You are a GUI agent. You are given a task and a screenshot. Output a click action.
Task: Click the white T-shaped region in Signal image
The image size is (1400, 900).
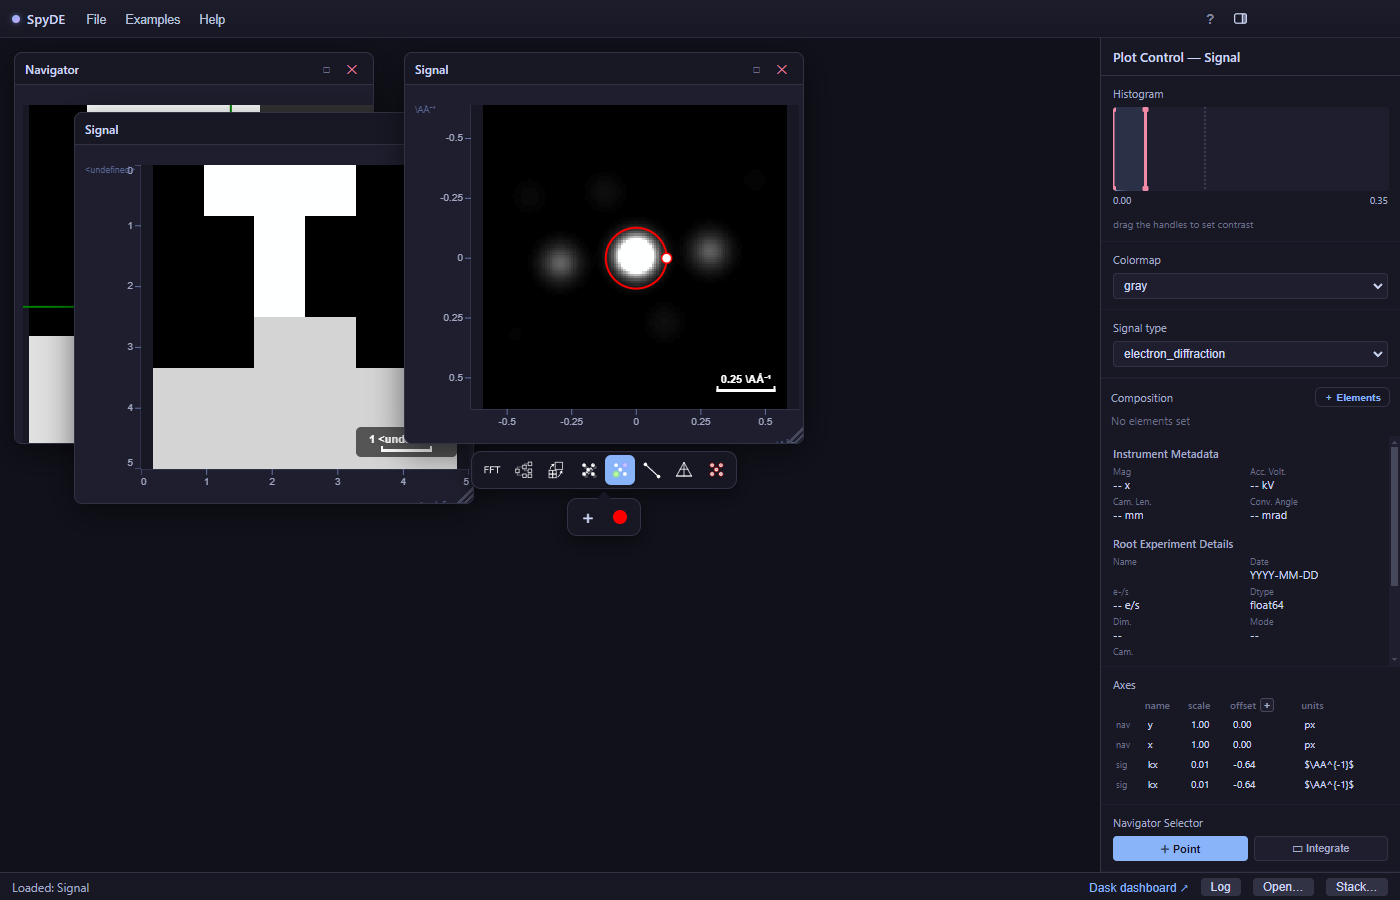pos(280,240)
